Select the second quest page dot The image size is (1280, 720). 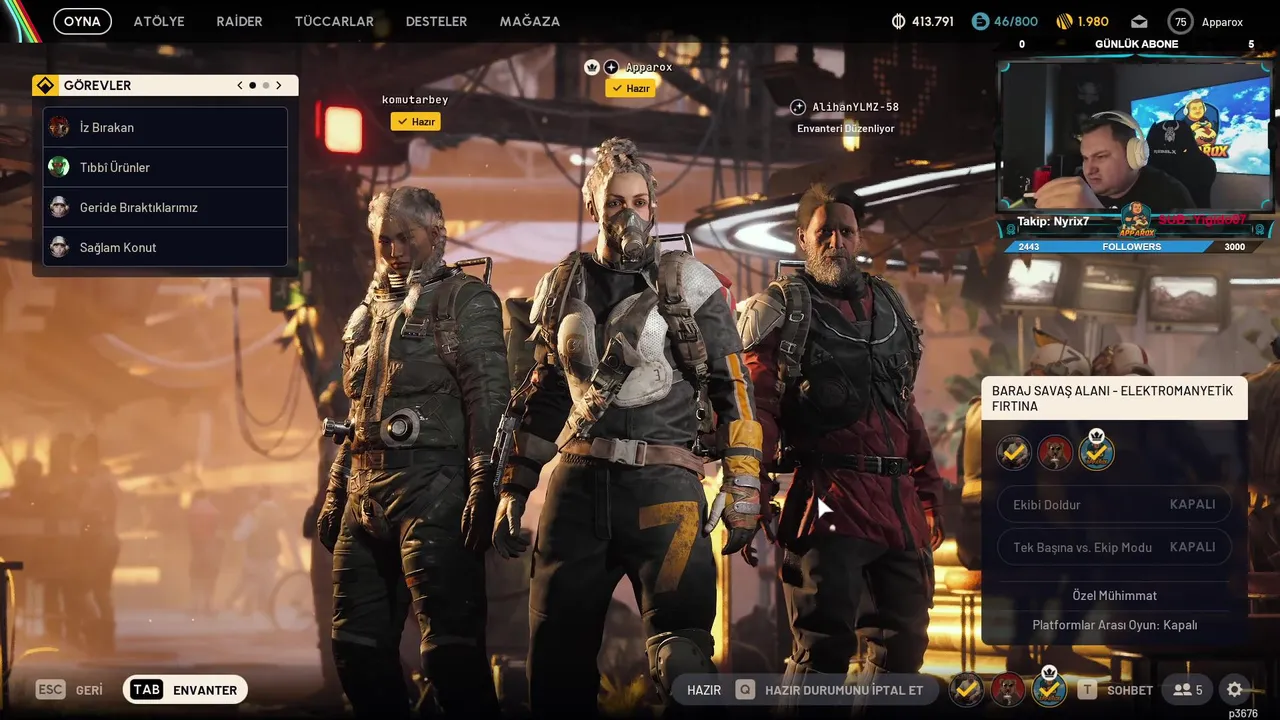[x=265, y=85]
